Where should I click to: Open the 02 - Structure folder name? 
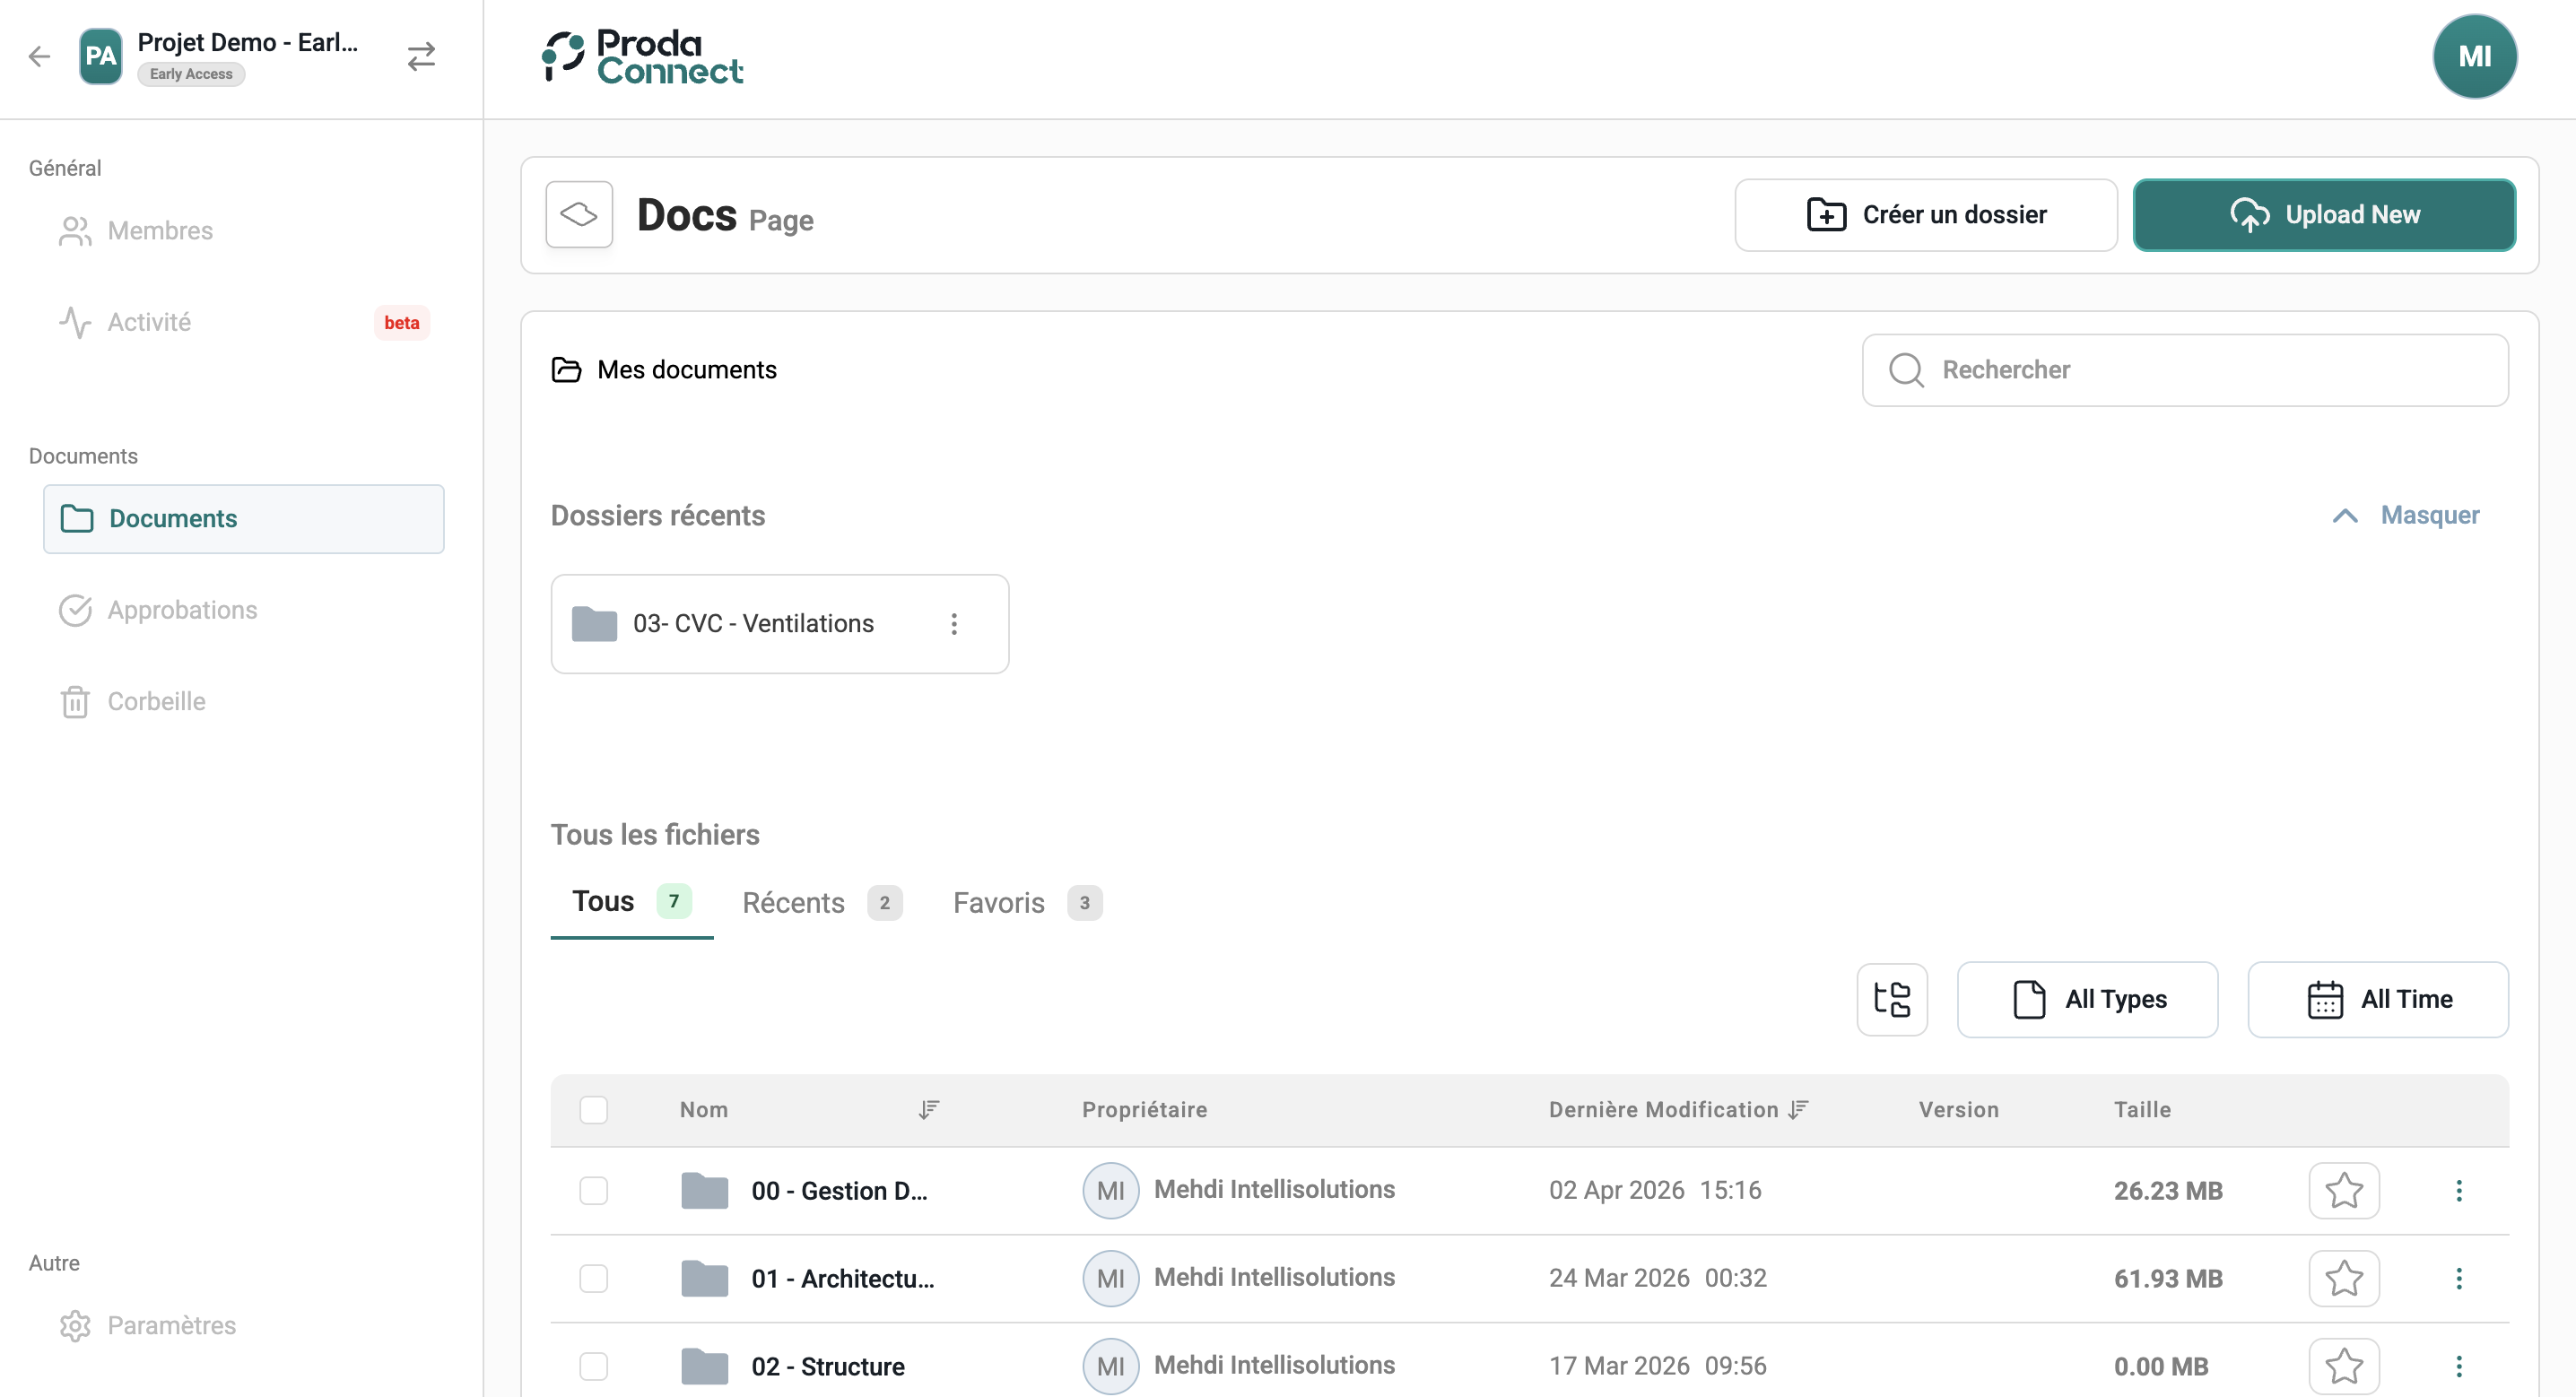click(828, 1366)
